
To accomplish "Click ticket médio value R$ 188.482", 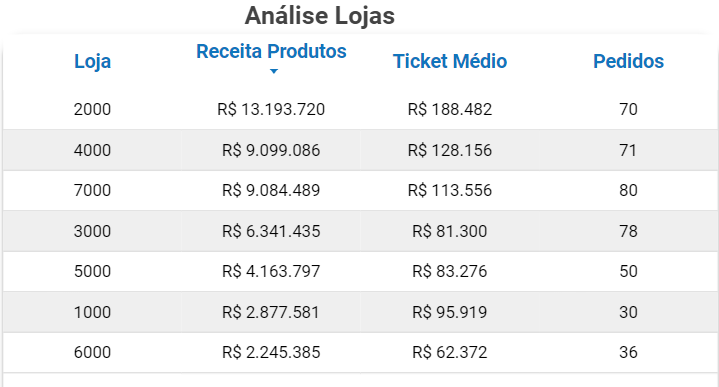I will [x=450, y=110].
